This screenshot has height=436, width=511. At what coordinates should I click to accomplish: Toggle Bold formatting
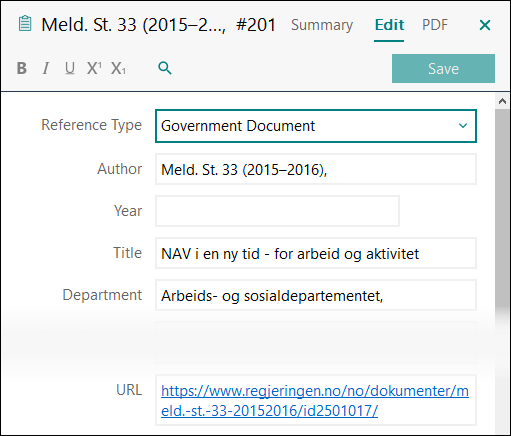tap(22, 68)
